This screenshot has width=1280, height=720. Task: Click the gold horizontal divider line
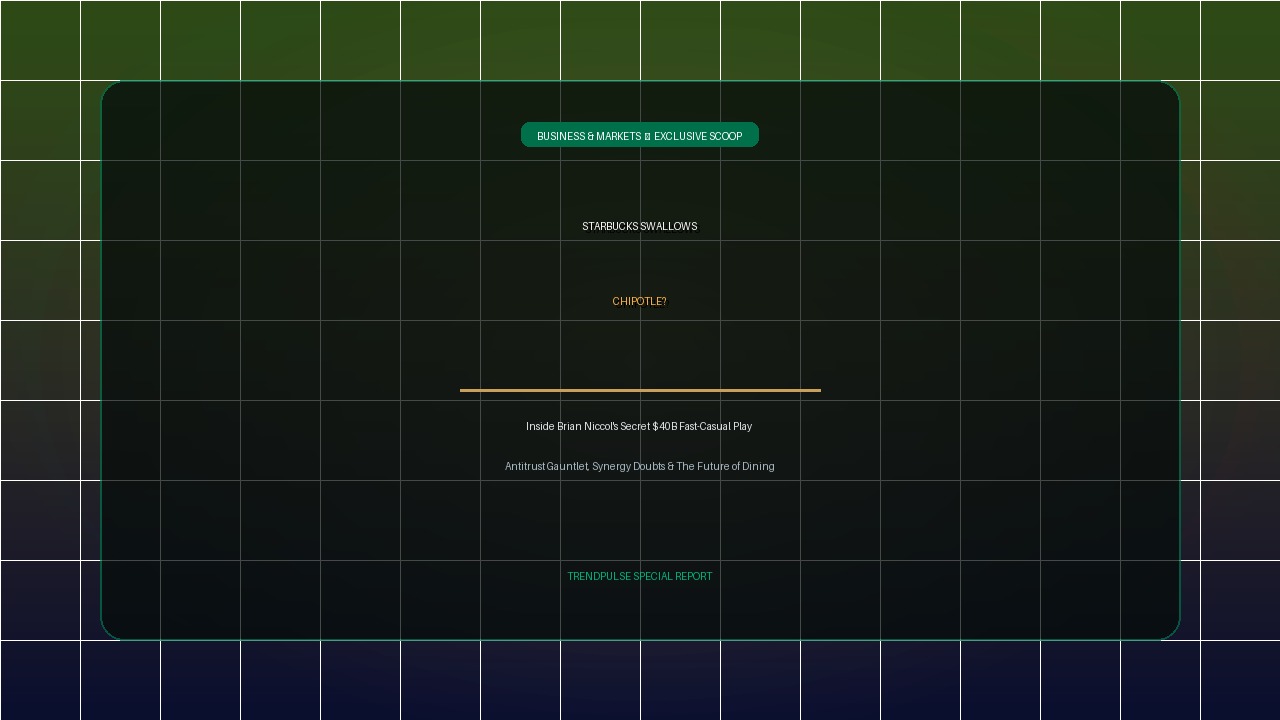click(x=640, y=390)
